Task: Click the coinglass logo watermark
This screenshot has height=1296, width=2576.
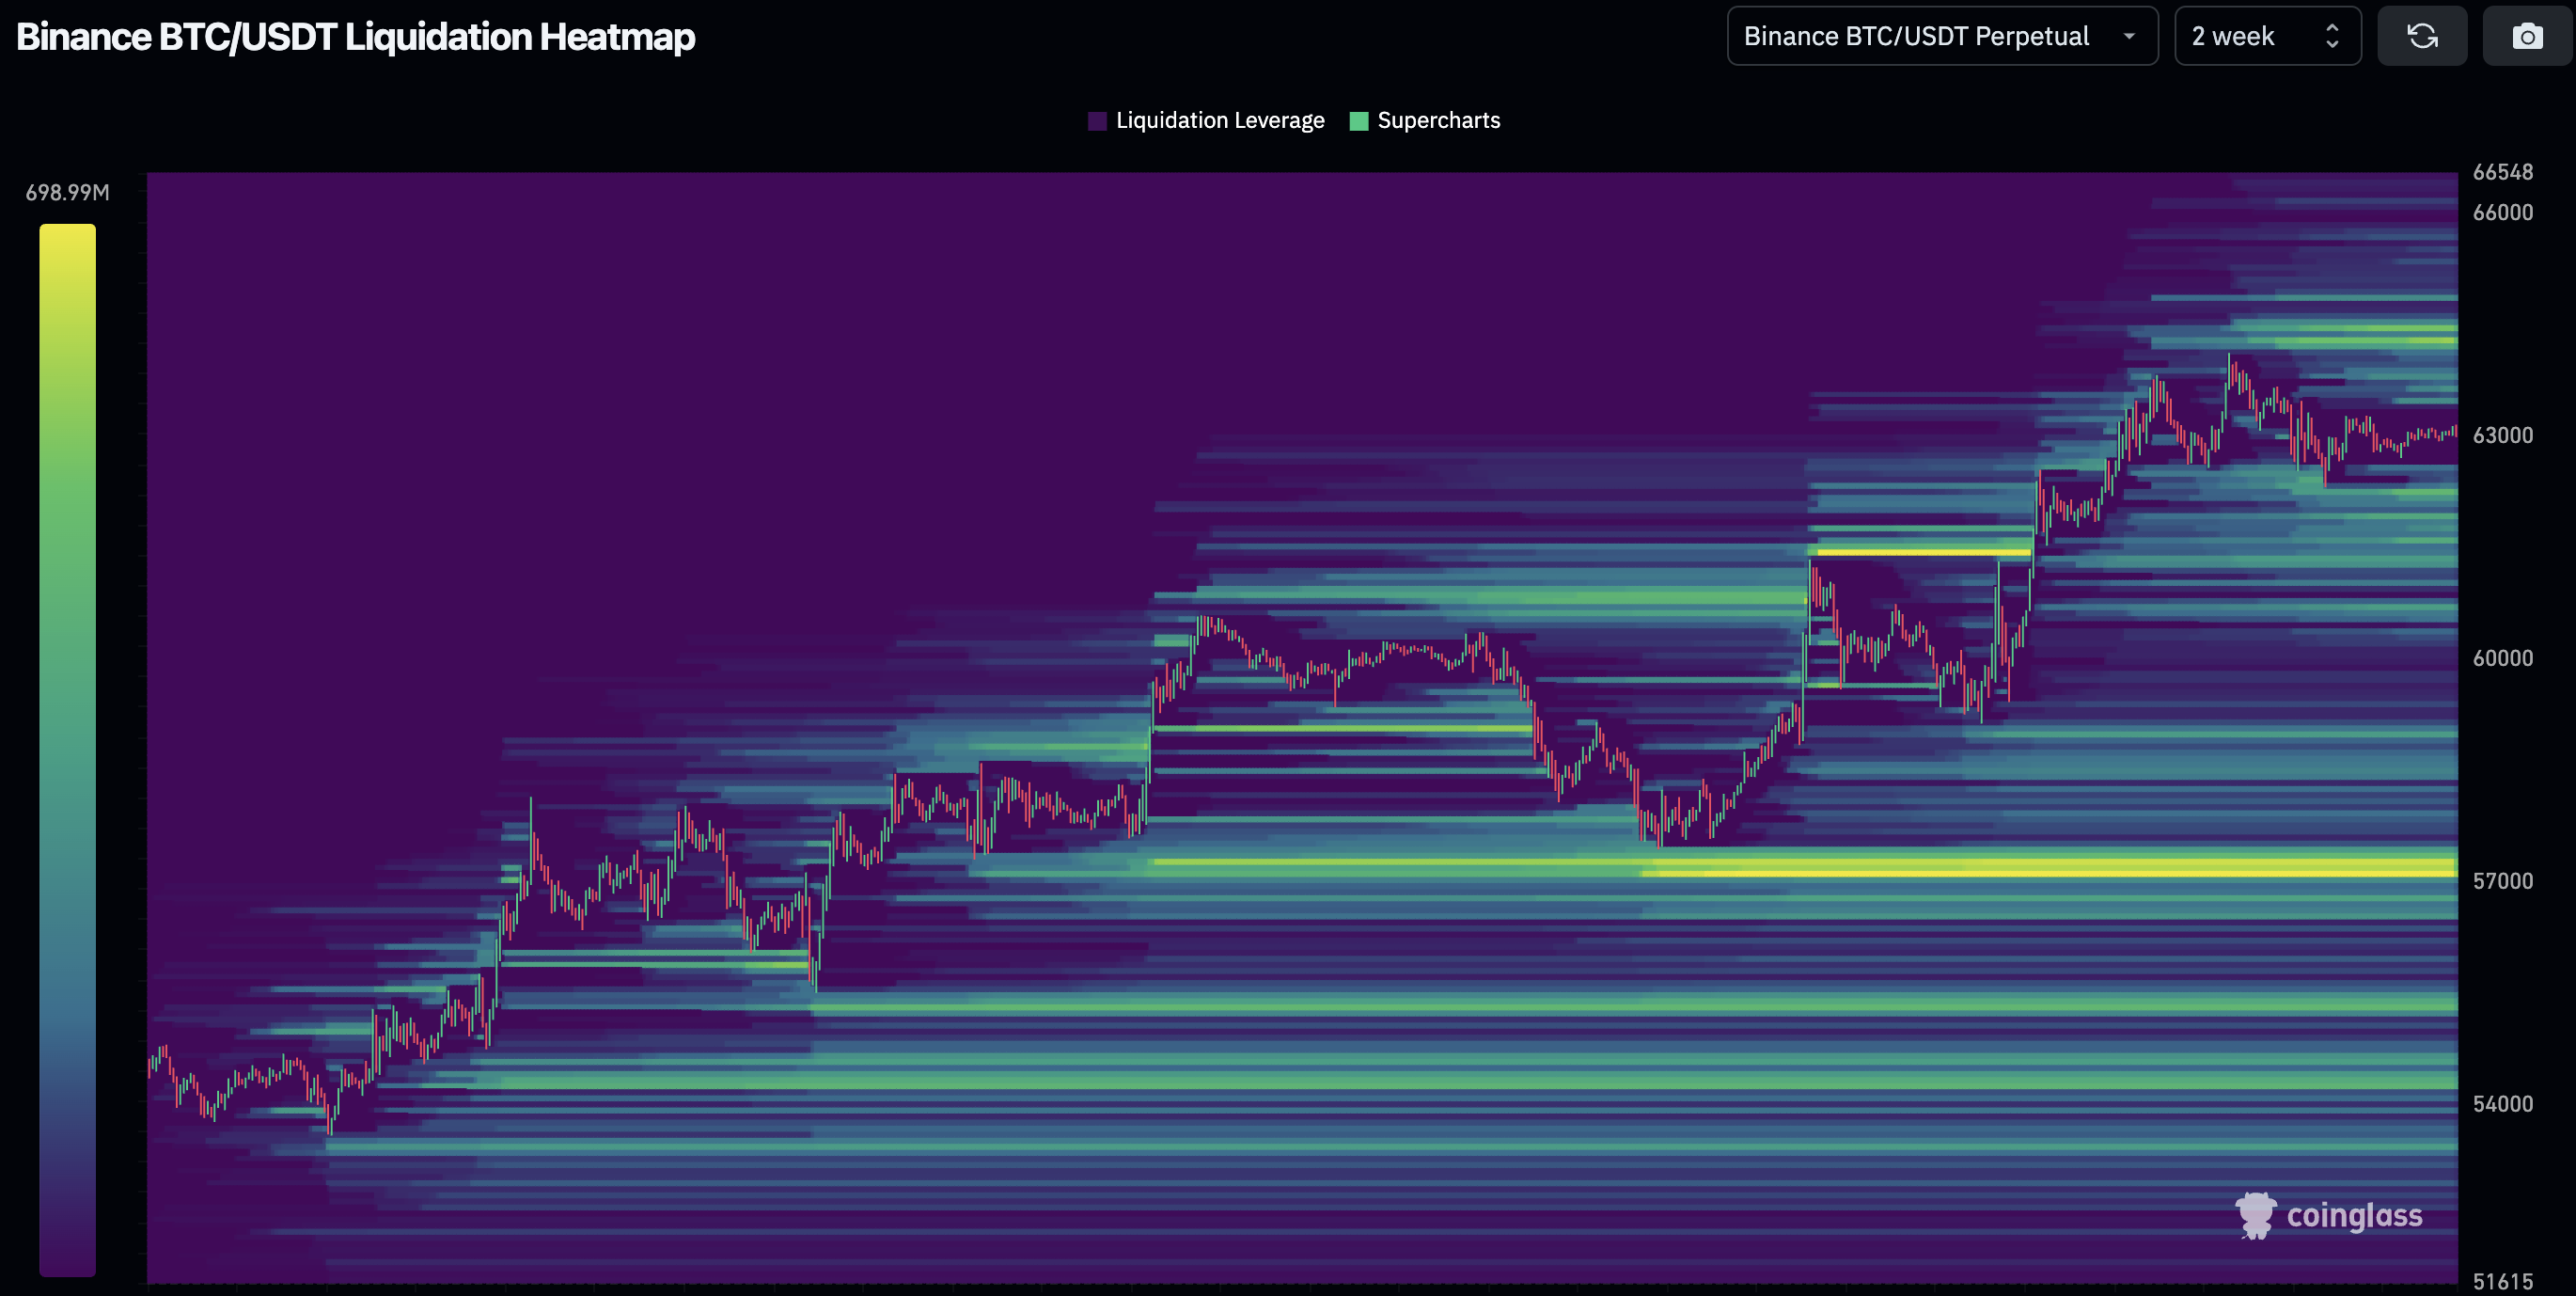Action: click(2255, 1215)
